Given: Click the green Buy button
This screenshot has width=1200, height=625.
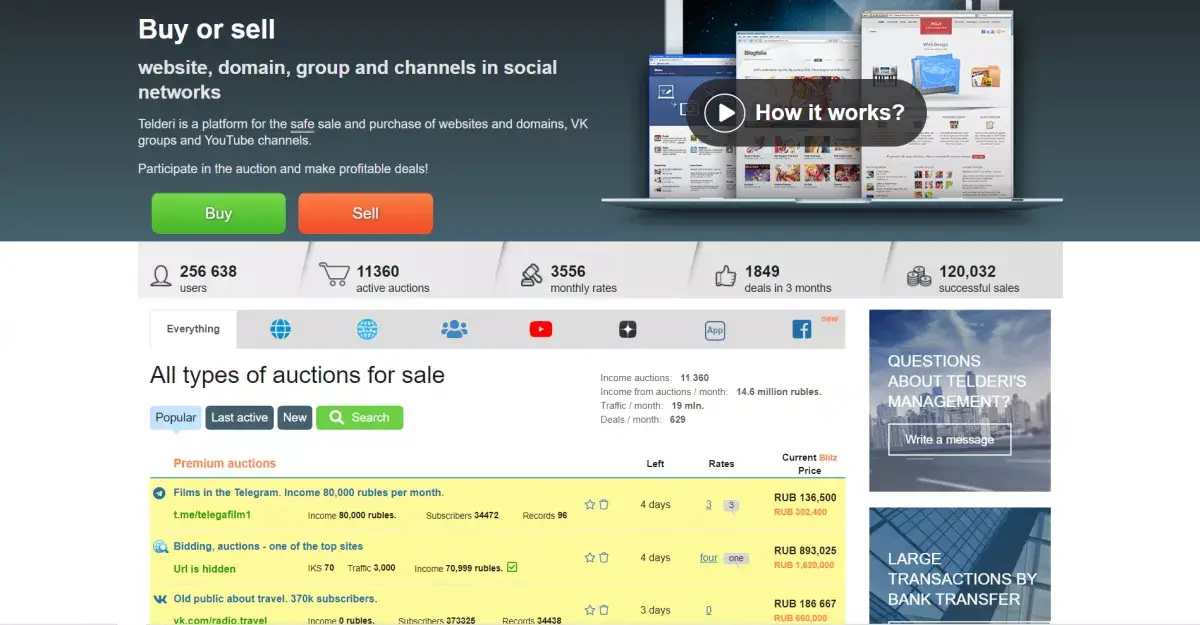Looking at the screenshot, I should [218, 213].
